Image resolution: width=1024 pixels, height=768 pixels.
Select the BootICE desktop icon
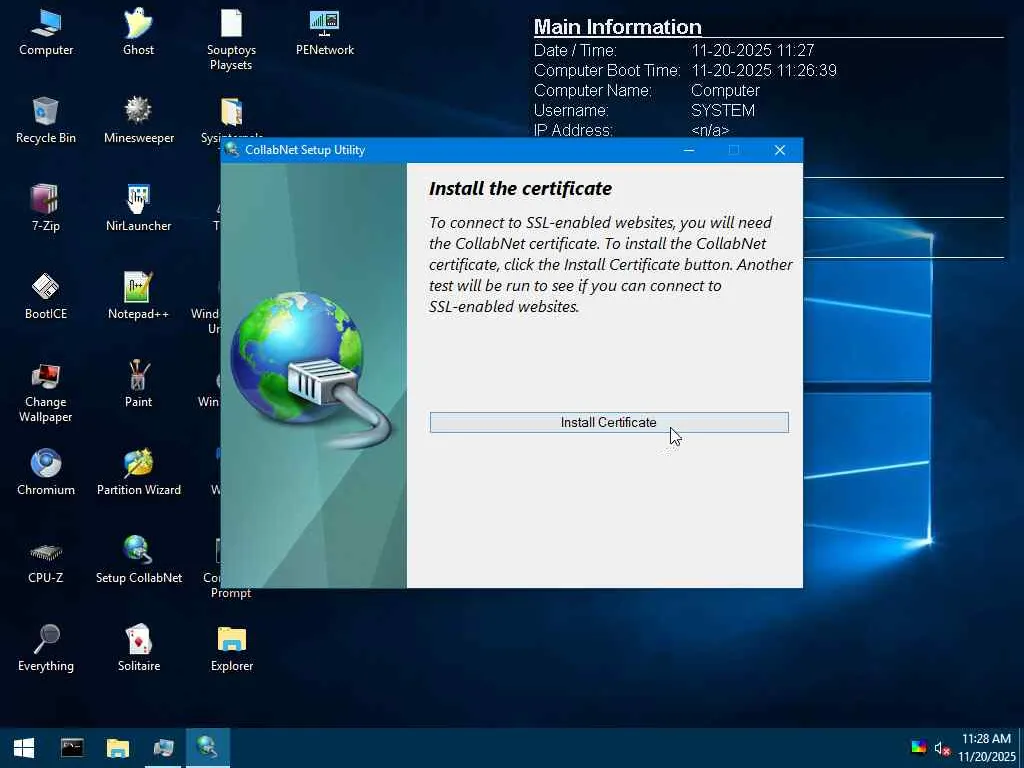[x=46, y=297]
